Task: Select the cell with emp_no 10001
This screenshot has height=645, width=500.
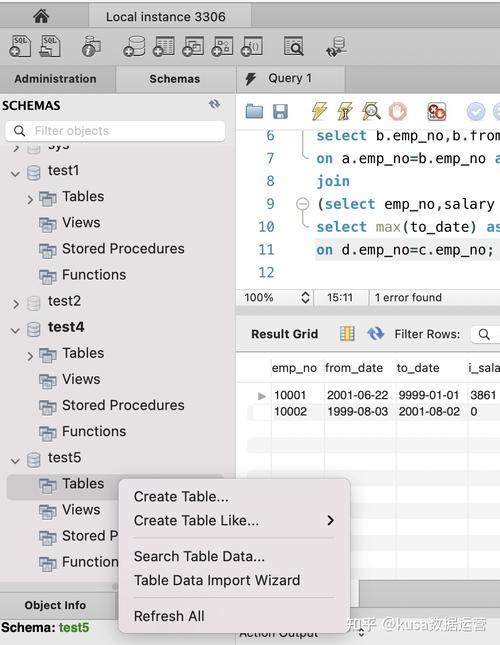Action: click(x=290, y=395)
